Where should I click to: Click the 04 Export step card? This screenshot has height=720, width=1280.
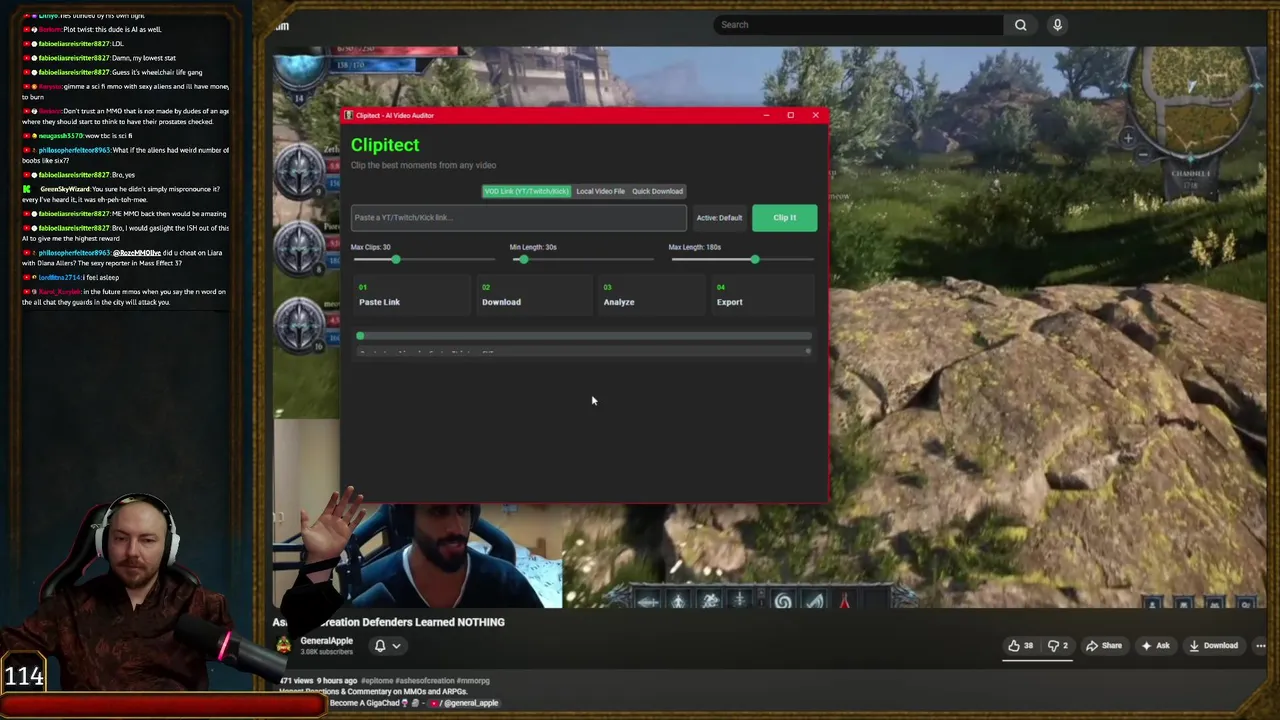[x=763, y=295]
